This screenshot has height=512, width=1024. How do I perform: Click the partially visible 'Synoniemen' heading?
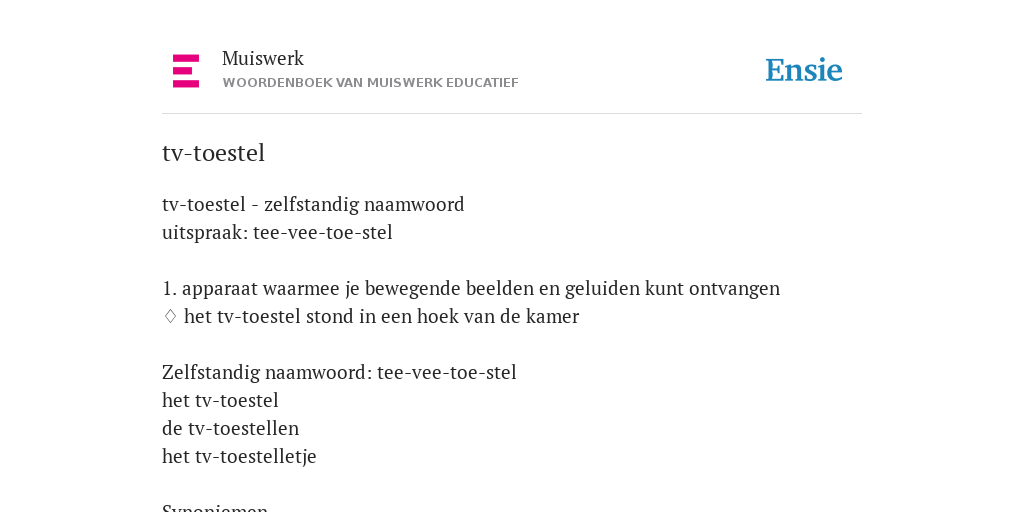pyautogui.click(x=215, y=507)
